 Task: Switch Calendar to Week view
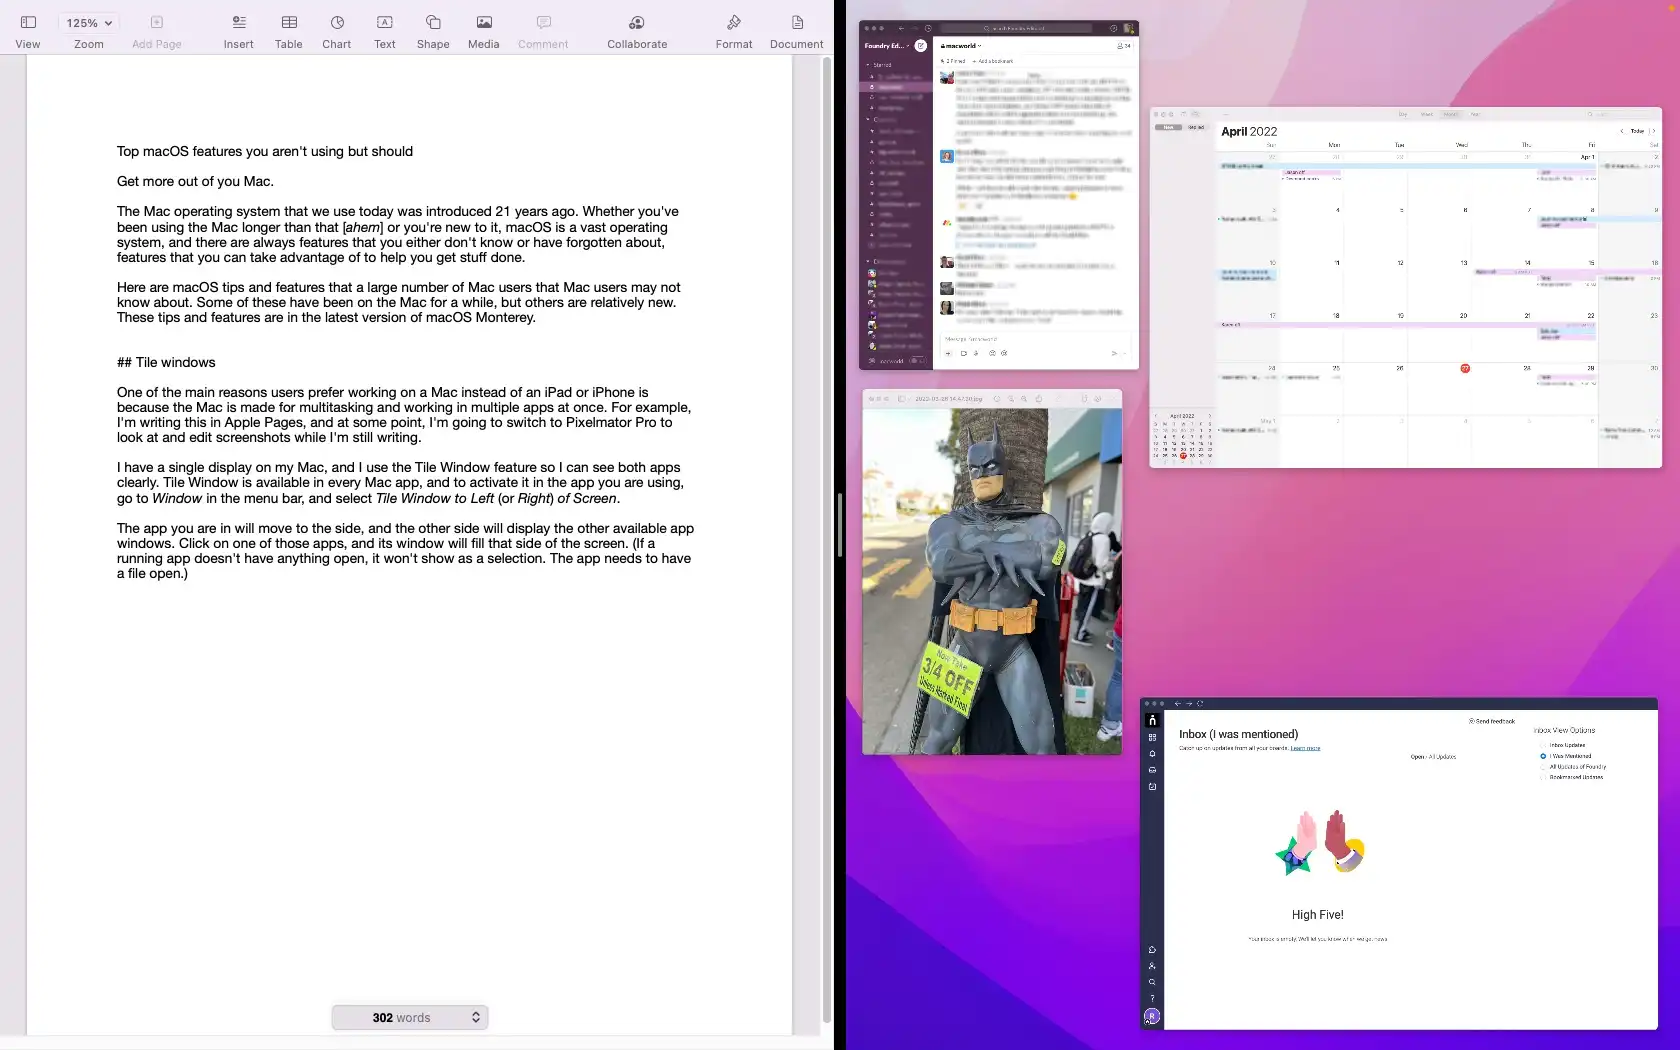tap(1427, 114)
